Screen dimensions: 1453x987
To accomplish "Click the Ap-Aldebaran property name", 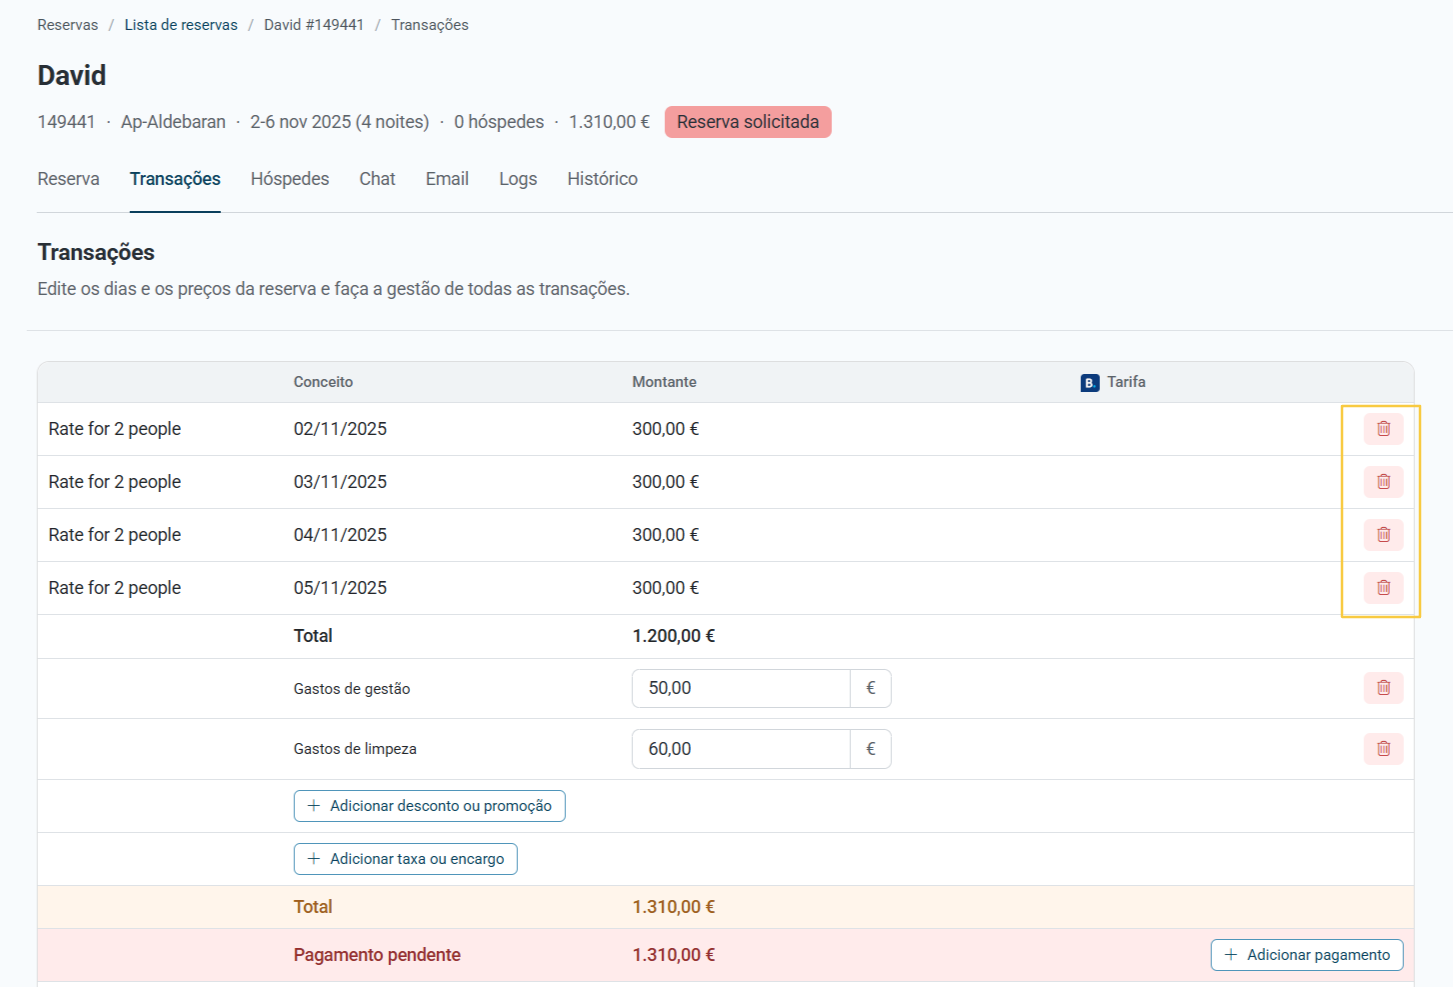I will pyautogui.click(x=173, y=122).
